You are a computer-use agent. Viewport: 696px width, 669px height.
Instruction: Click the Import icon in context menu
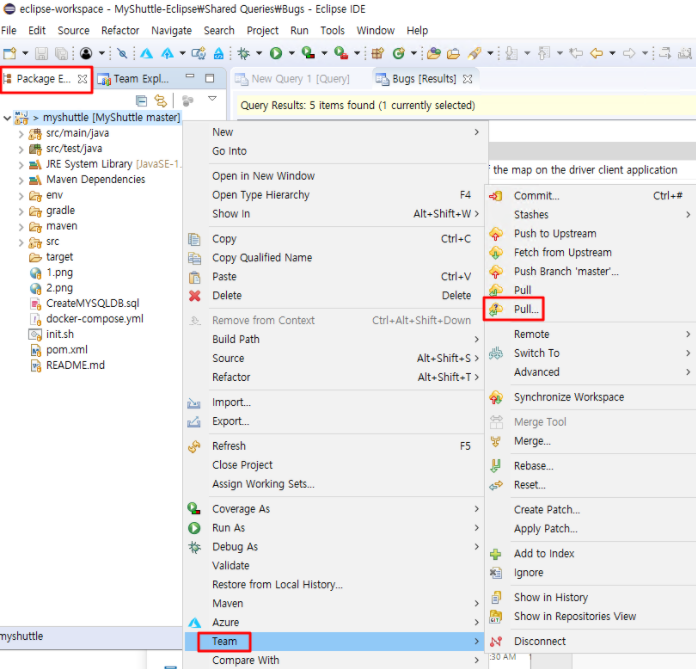pyautogui.click(x=194, y=403)
